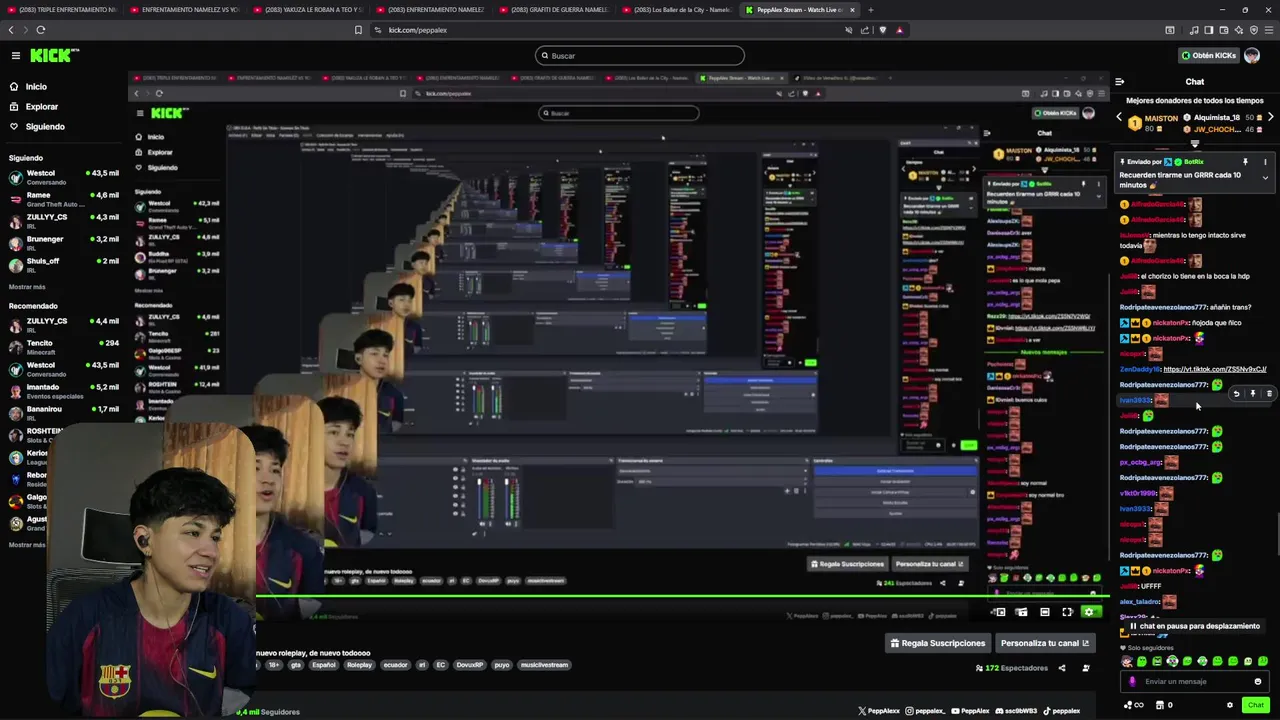This screenshot has width=1280, height=720.
Task: Open emoji picker in chat input
Action: coord(1258,682)
